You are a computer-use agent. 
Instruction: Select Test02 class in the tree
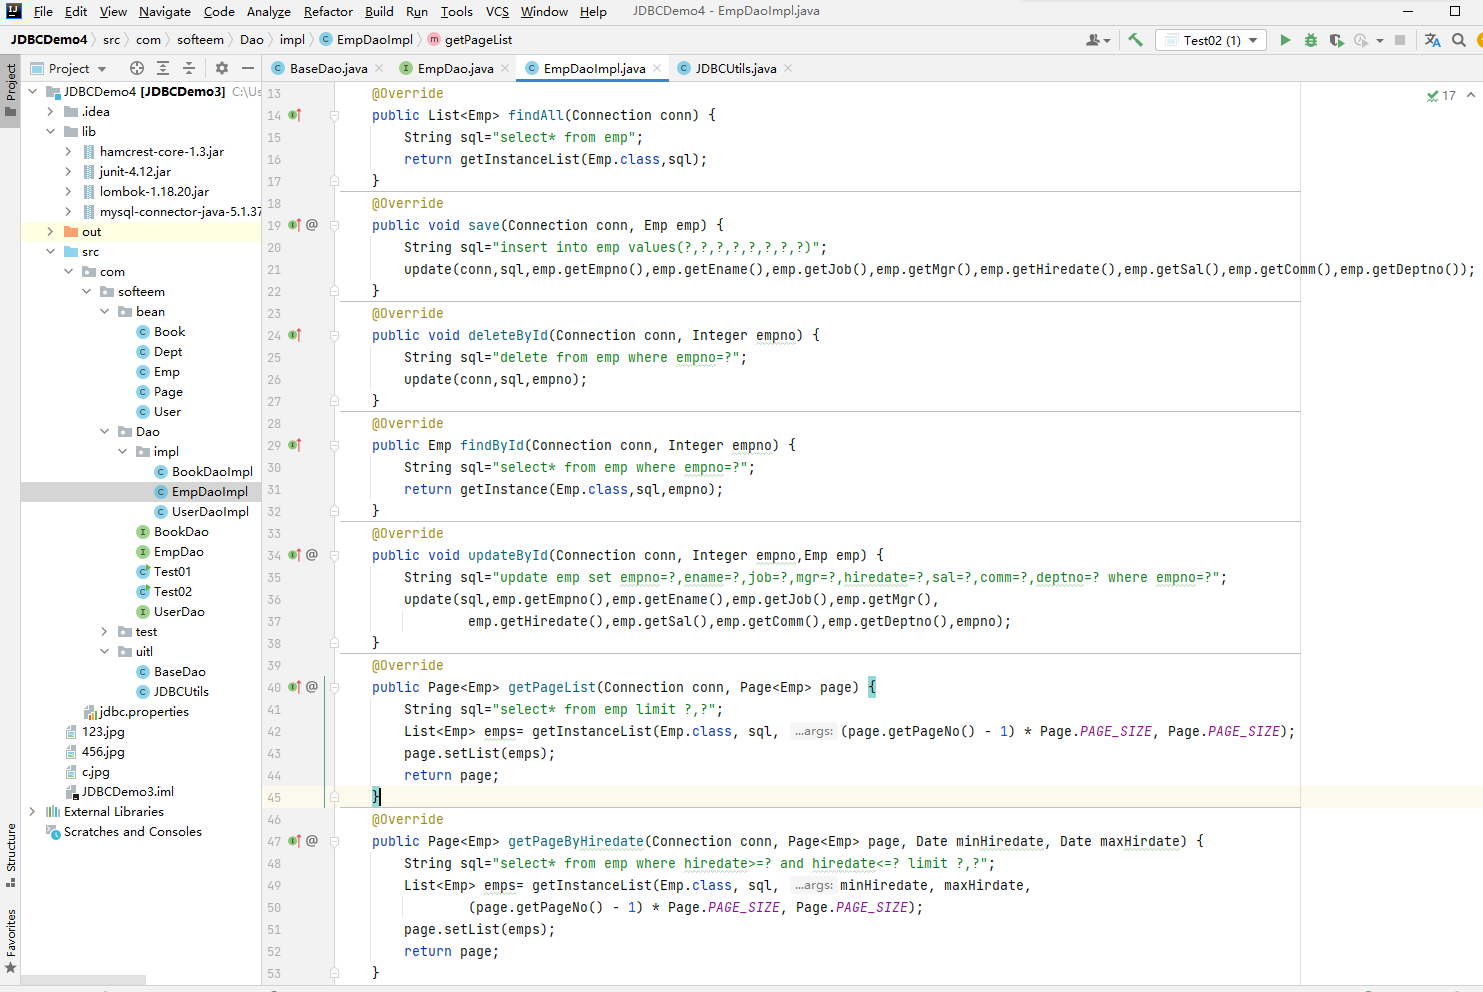tap(172, 591)
